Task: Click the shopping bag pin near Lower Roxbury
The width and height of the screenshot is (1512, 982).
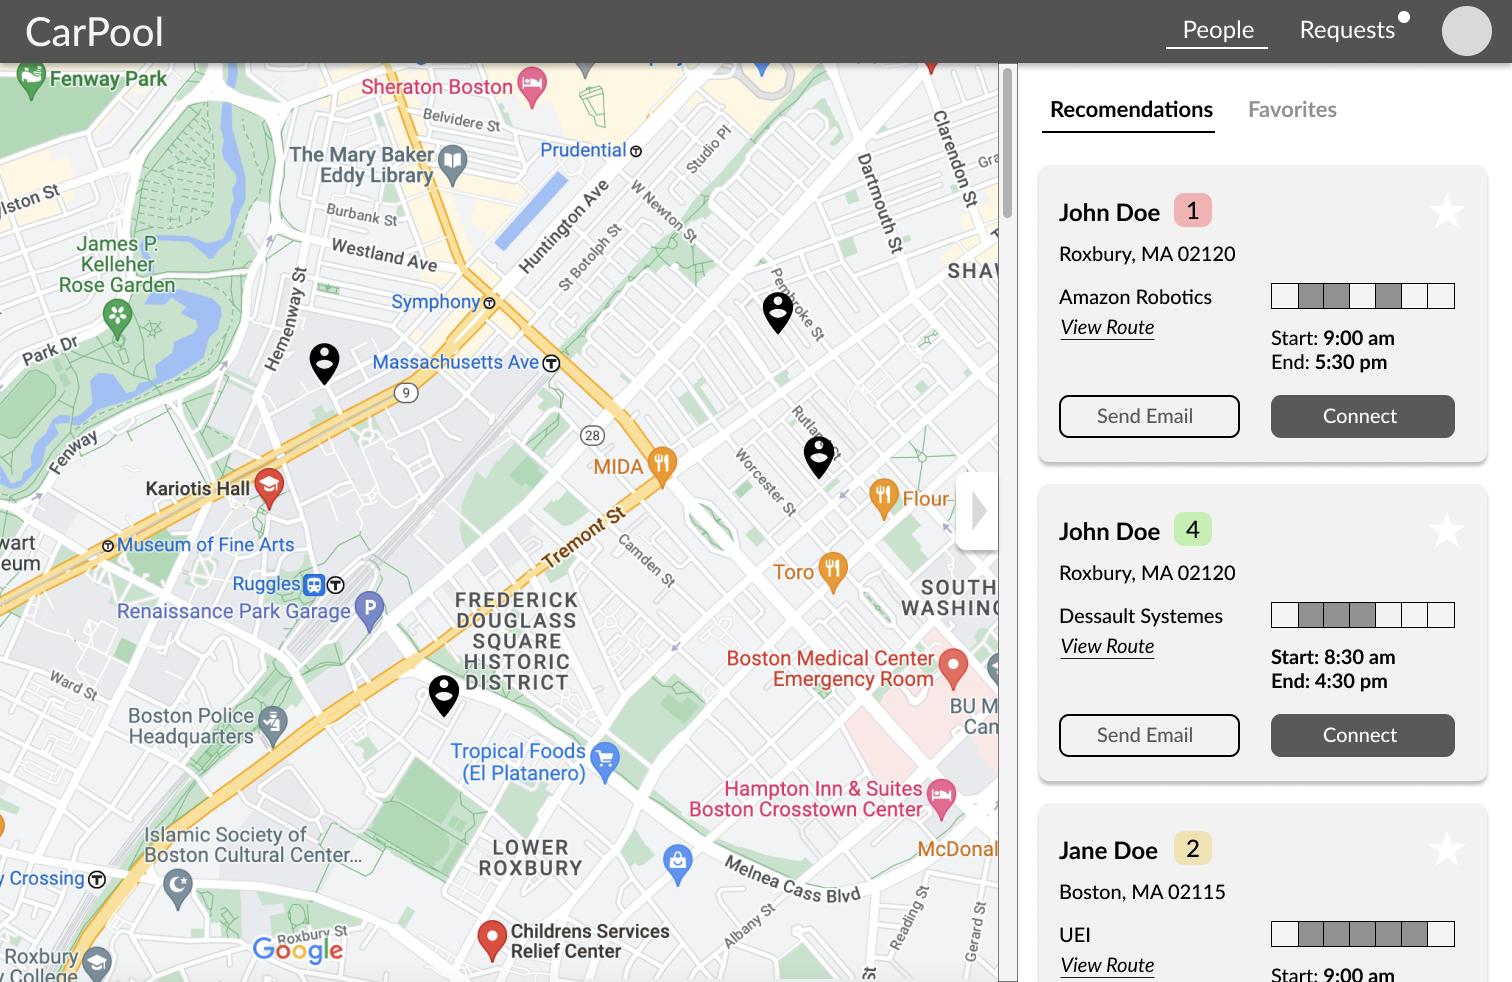Action: 678,865
